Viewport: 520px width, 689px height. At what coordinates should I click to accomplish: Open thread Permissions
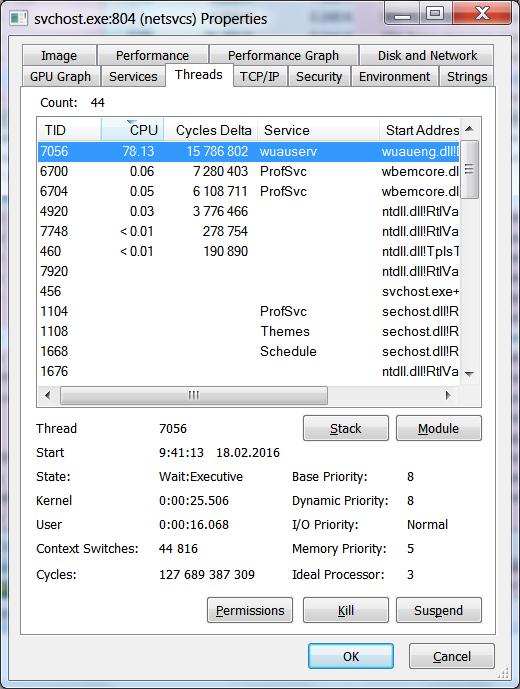click(250, 610)
